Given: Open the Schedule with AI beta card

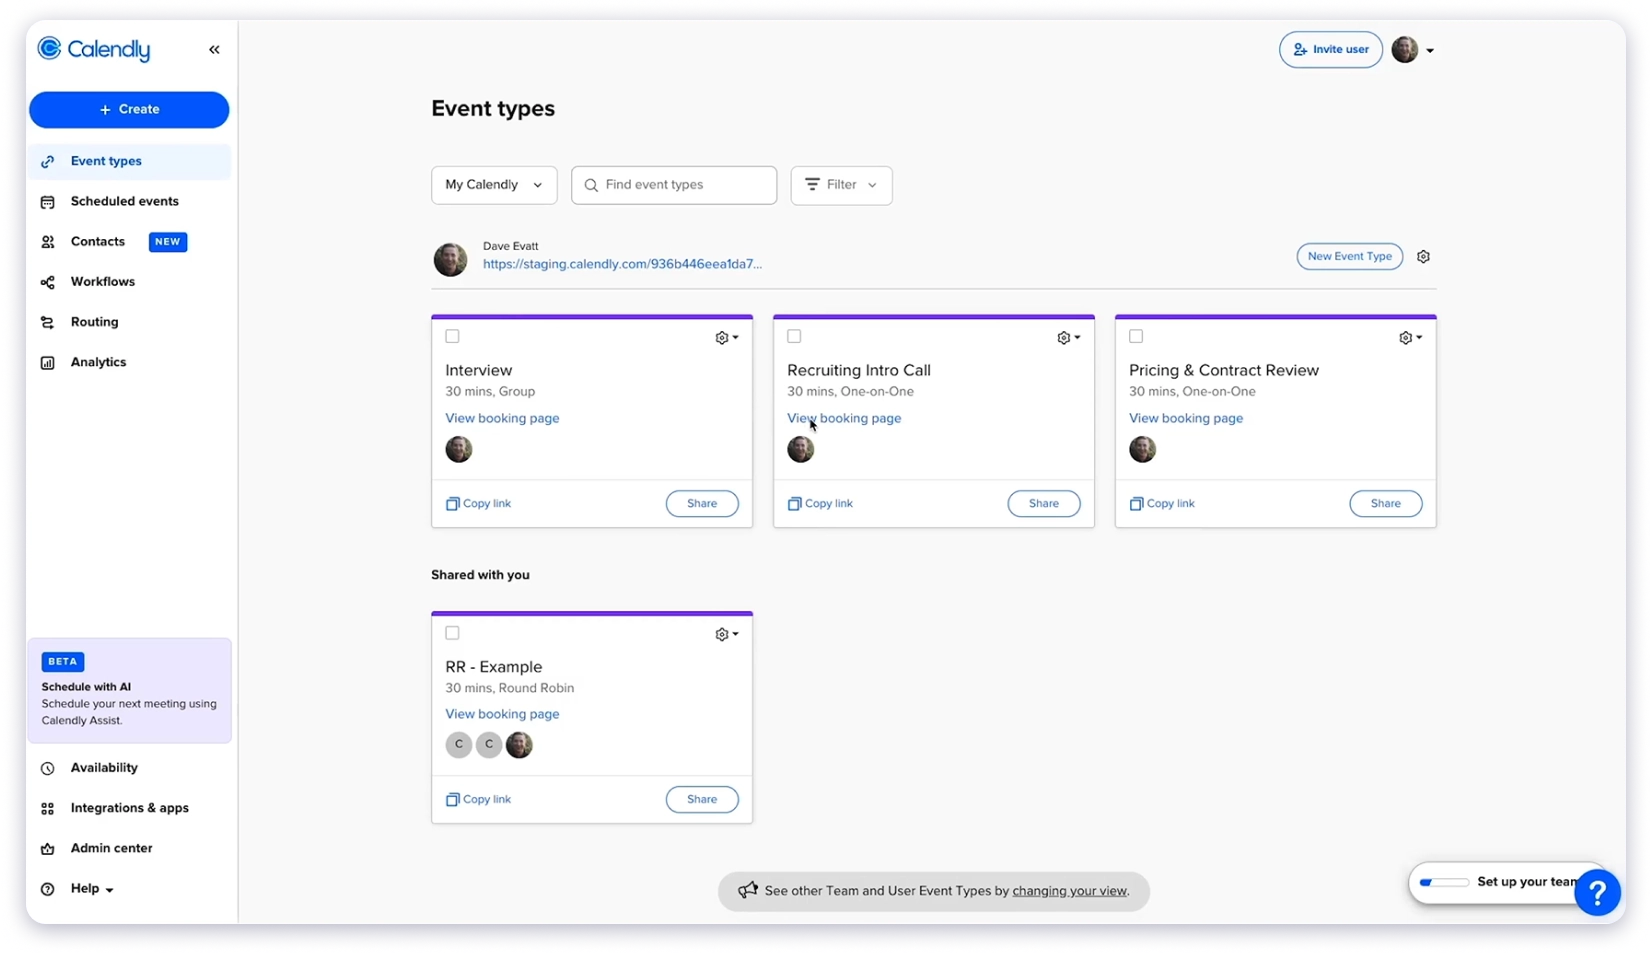Looking at the screenshot, I should [x=129, y=691].
